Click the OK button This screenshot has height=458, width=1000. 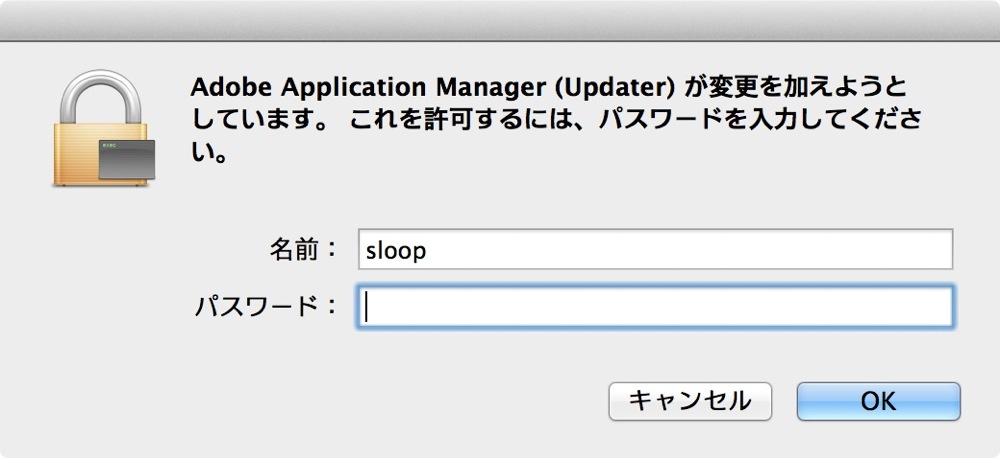[878, 401]
